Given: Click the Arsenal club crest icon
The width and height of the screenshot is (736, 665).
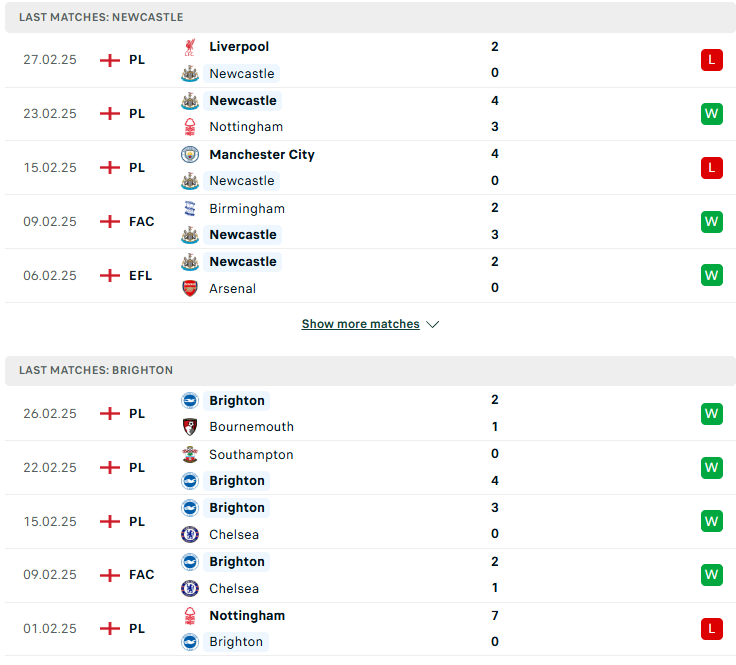Looking at the screenshot, I should pyautogui.click(x=190, y=288).
